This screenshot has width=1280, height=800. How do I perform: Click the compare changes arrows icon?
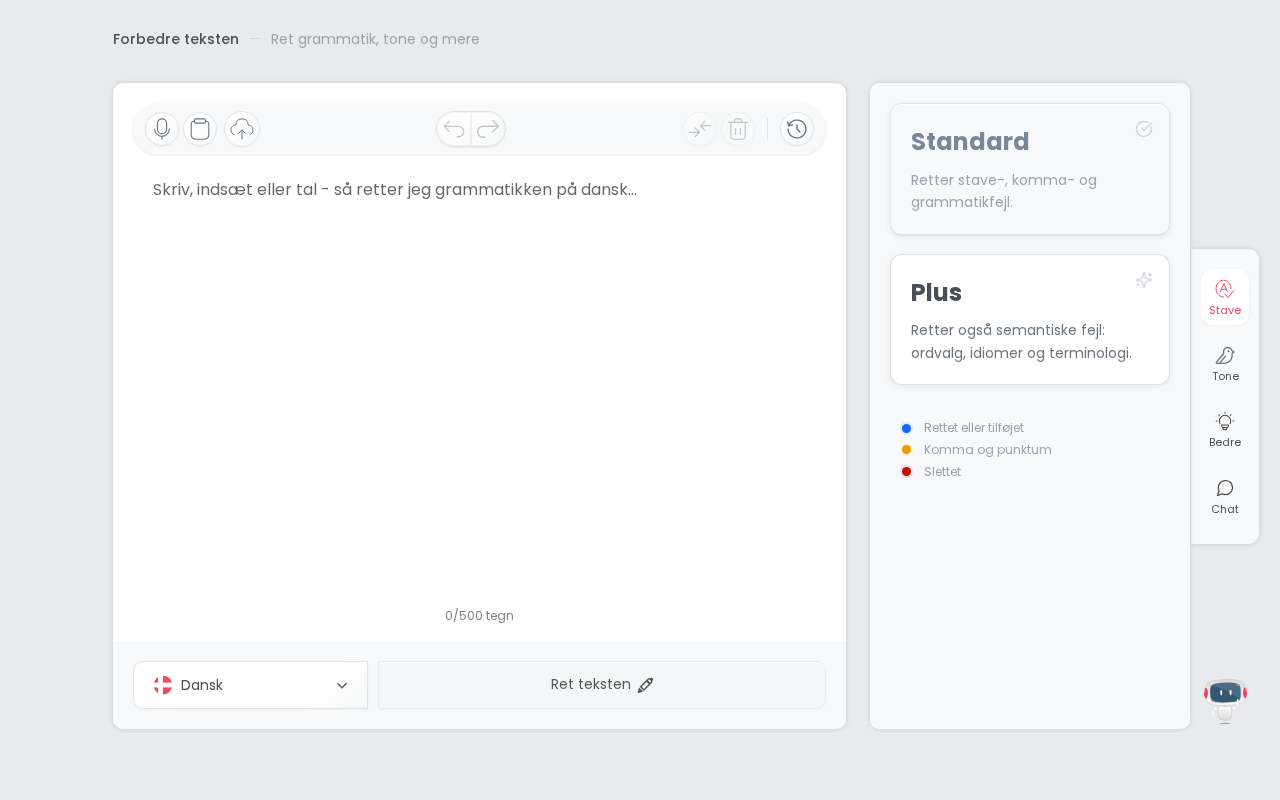point(700,129)
